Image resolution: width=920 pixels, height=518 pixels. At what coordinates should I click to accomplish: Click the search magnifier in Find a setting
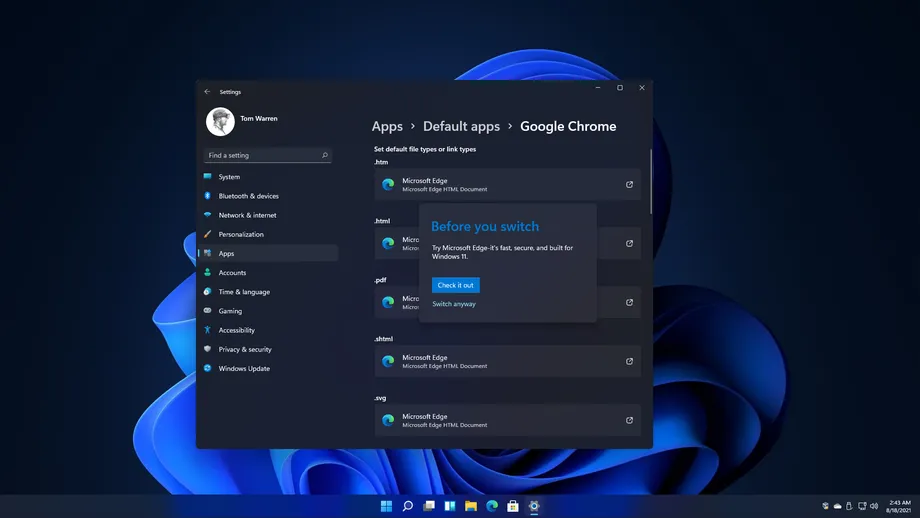point(325,156)
